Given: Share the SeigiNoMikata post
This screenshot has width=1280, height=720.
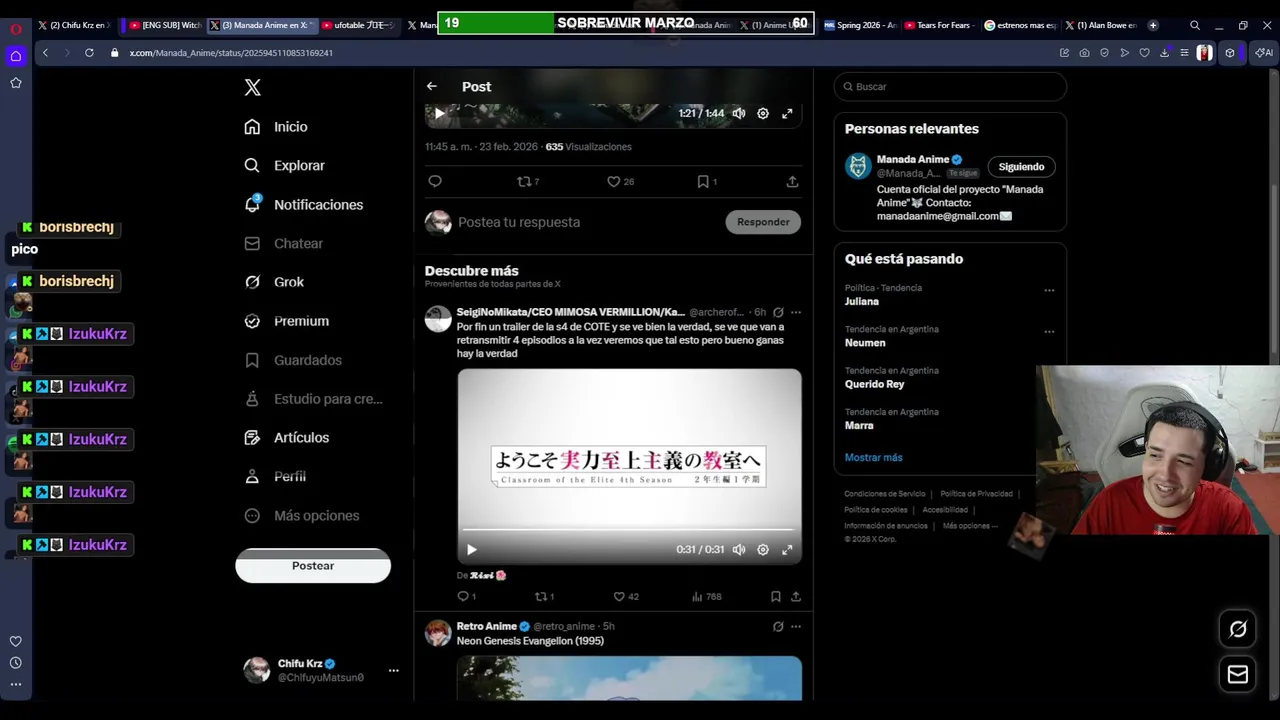Looking at the screenshot, I should (x=796, y=596).
